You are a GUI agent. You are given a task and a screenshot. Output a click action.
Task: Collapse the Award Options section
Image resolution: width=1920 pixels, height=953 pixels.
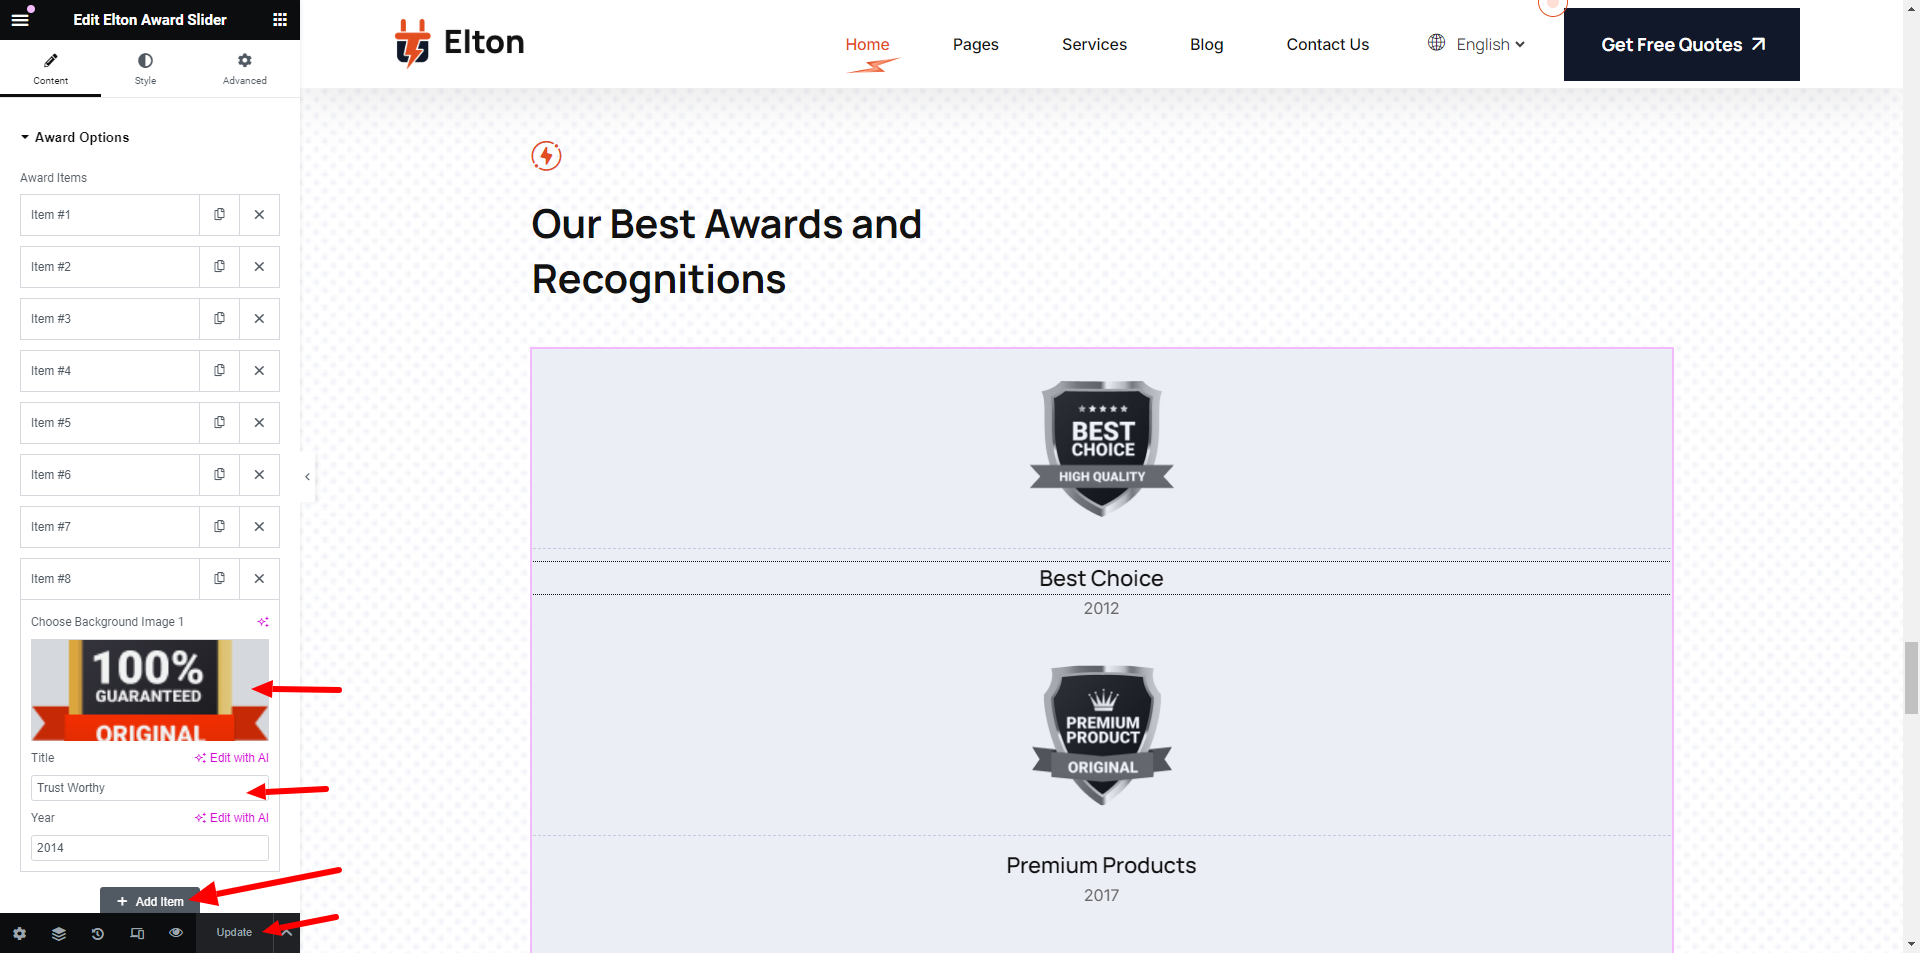(x=25, y=138)
